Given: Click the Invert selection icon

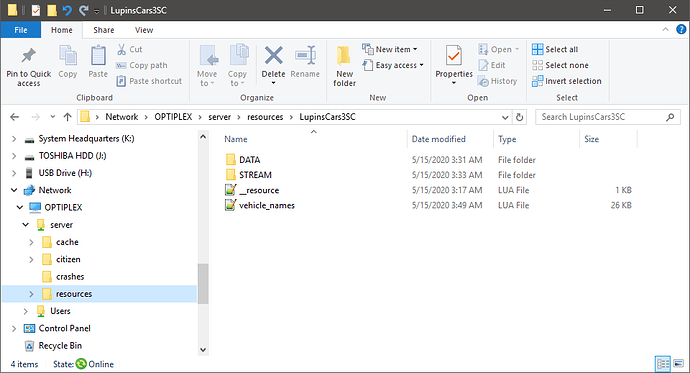Looking at the screenshot, I should click(x=537, y=81).
